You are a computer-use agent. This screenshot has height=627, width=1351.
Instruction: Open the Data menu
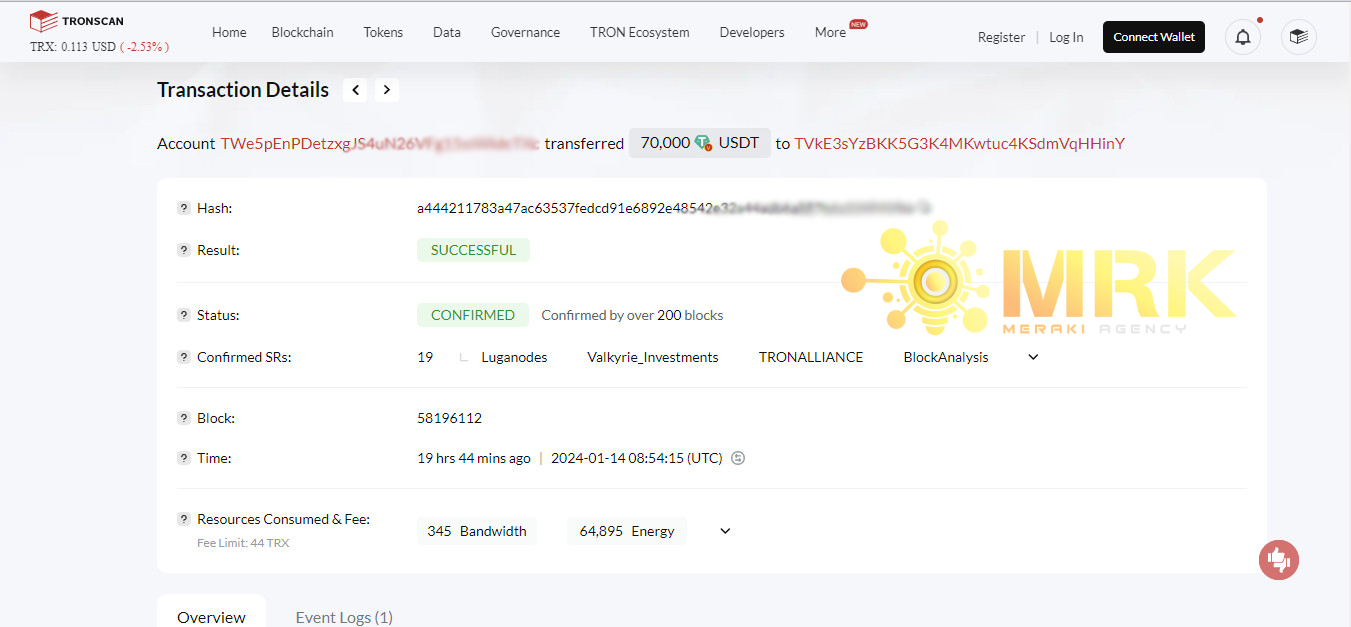tap(447, 32)
